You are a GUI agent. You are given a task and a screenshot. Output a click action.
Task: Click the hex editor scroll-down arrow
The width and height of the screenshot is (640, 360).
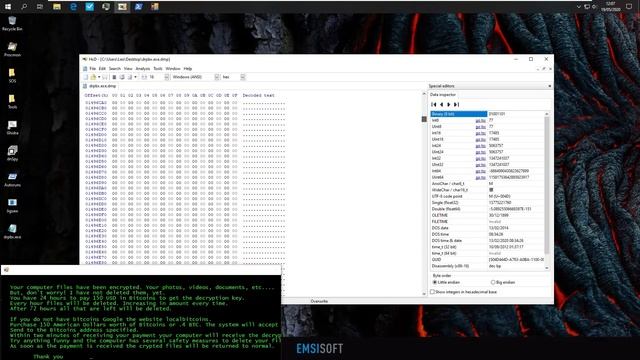click(x=424, y=293)
